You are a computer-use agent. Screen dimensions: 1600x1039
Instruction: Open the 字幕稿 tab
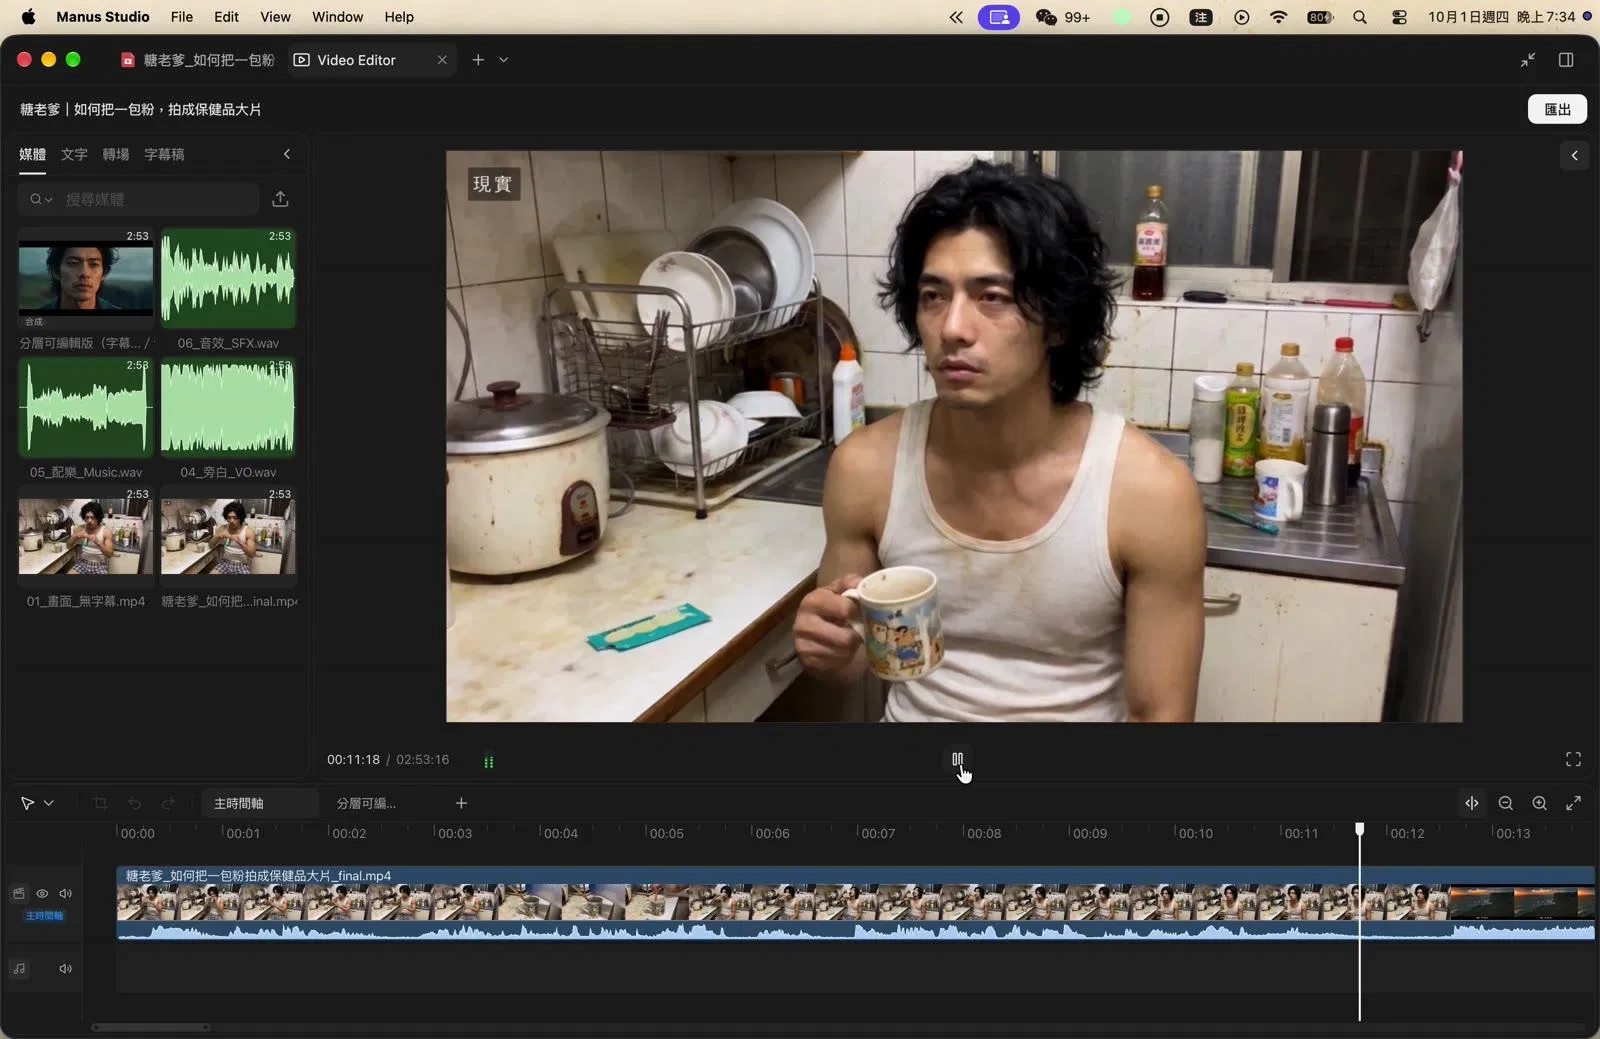[164, 154]
